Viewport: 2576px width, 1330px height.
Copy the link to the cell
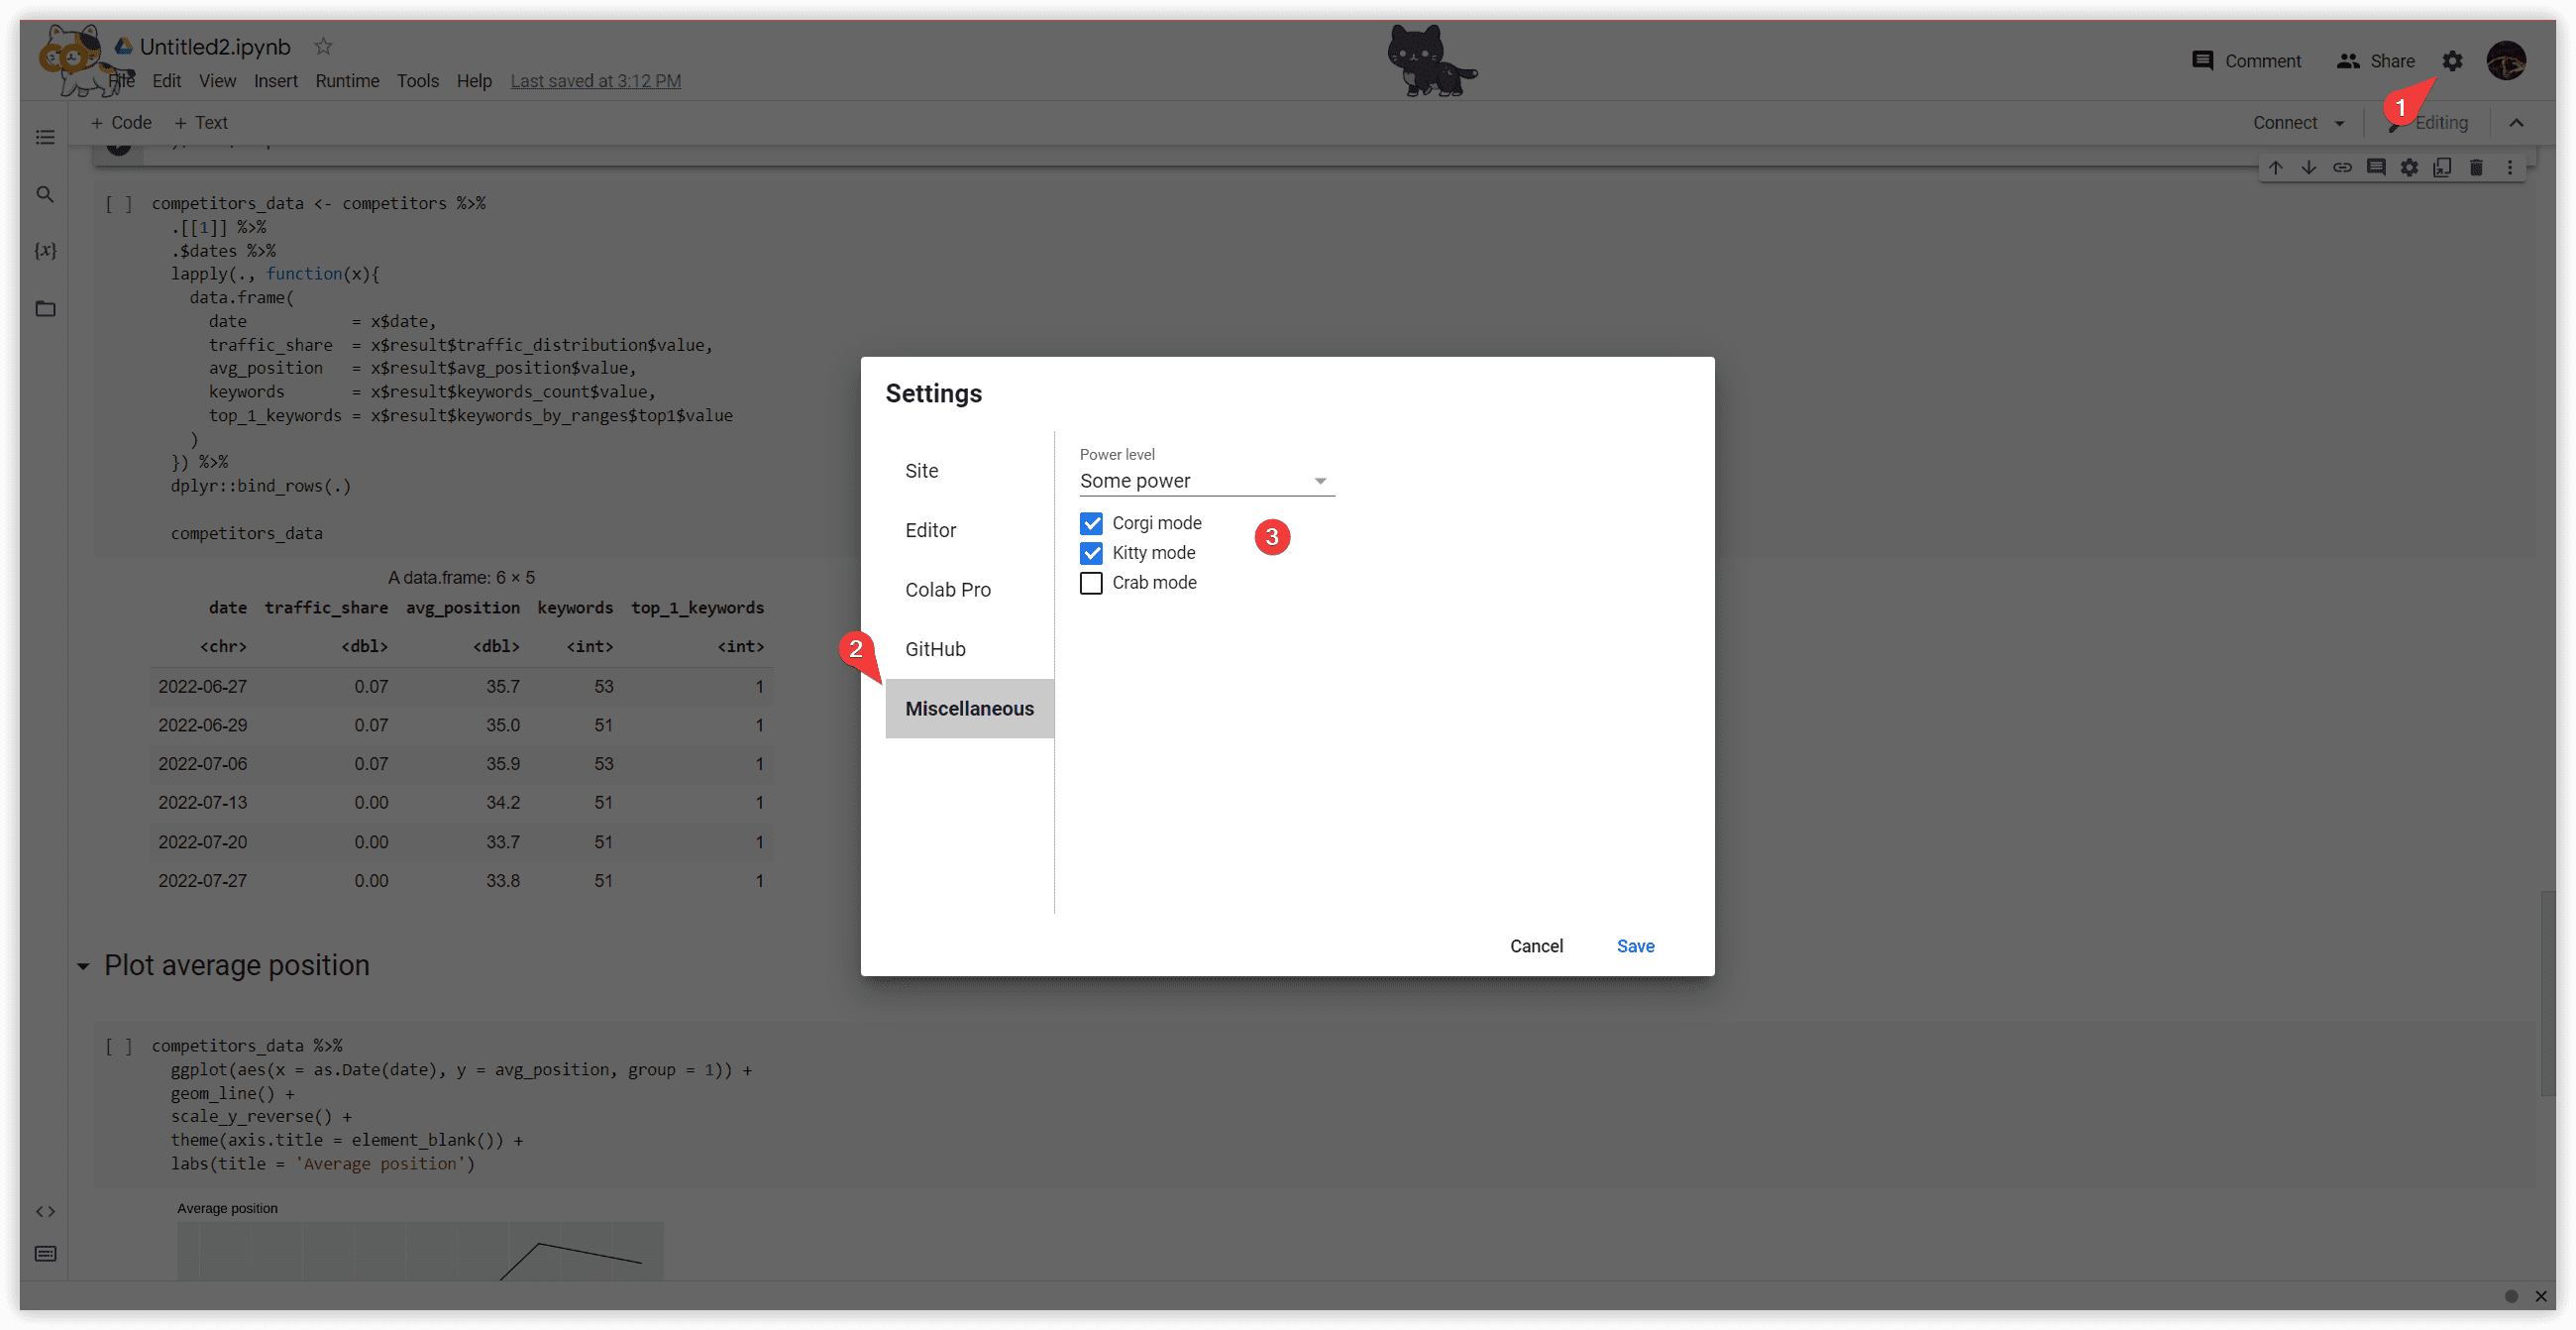(x=2343, y=167)
